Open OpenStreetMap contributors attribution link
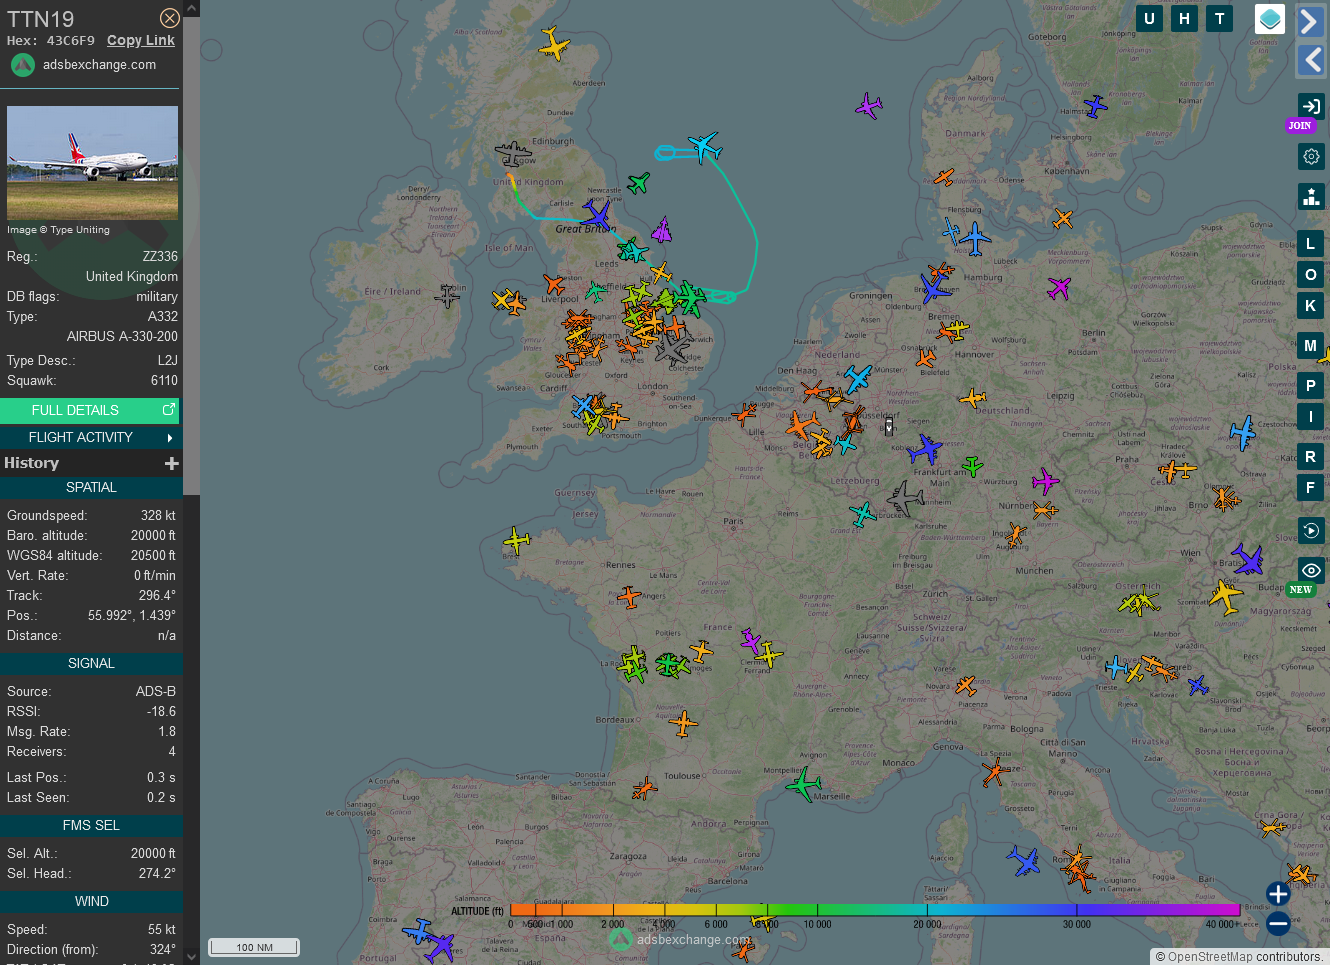The height and width of the screenshot is (965, 1330). tap(1208, 957)
